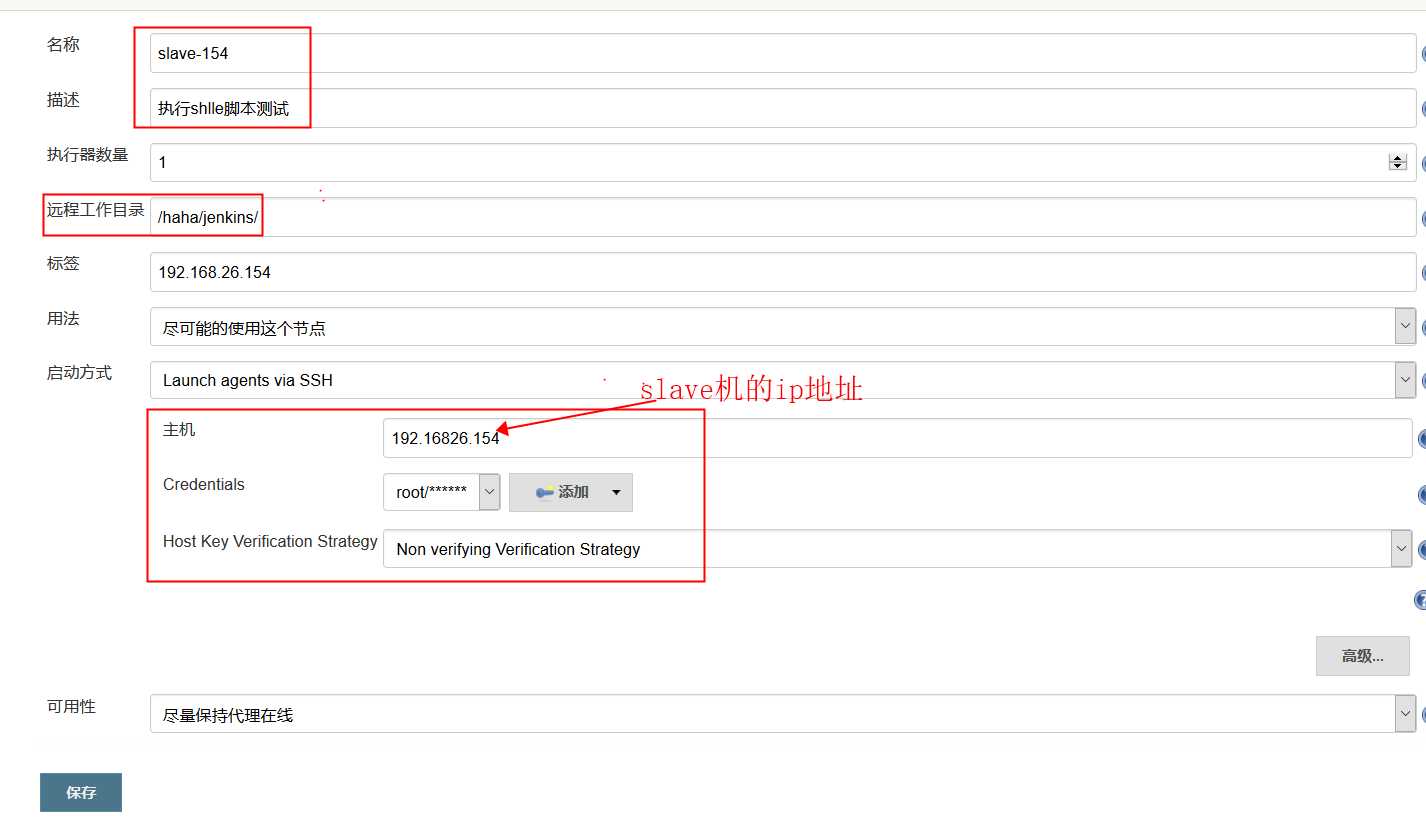Click help icon next to Credentials row
The image size is (1426, 828).
click(x=1422, y=494)
